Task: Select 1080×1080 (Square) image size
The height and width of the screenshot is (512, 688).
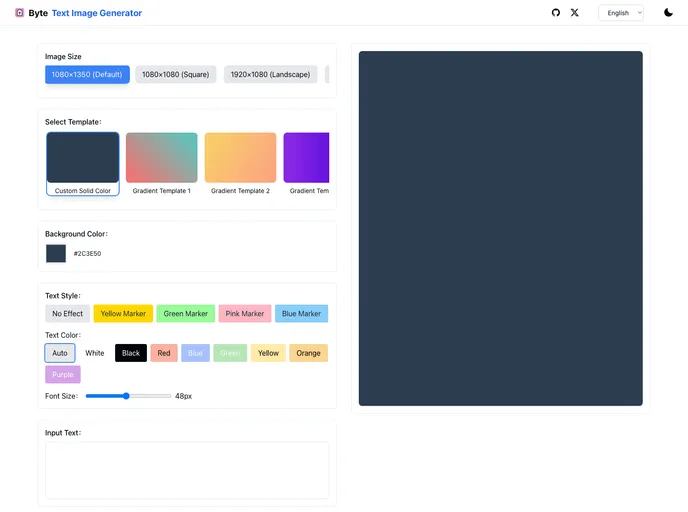Action: click(176, 75)
